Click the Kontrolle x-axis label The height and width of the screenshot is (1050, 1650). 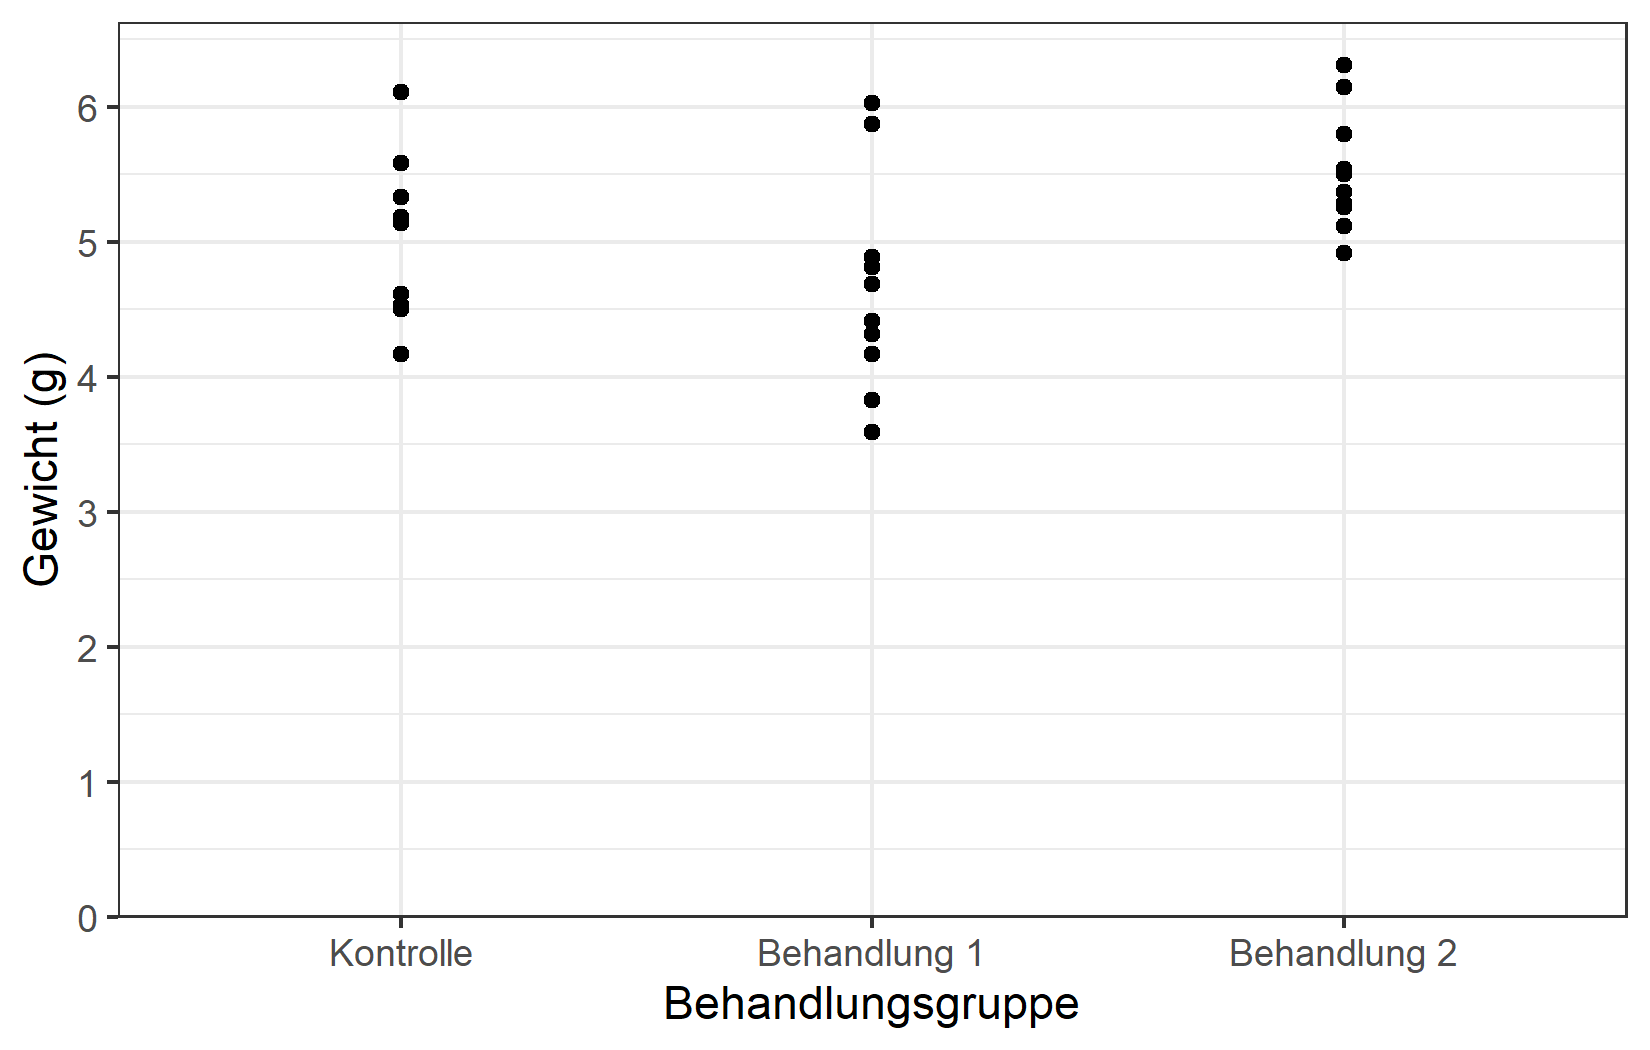click(401, 954)
